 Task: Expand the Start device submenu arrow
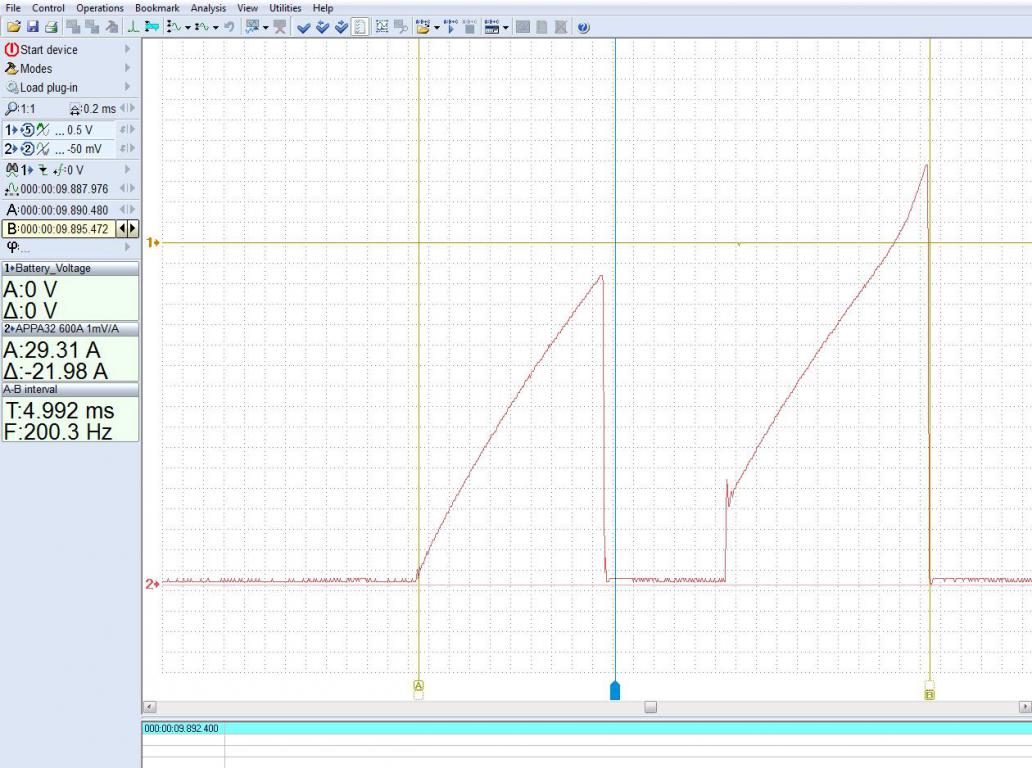(127, 49)
